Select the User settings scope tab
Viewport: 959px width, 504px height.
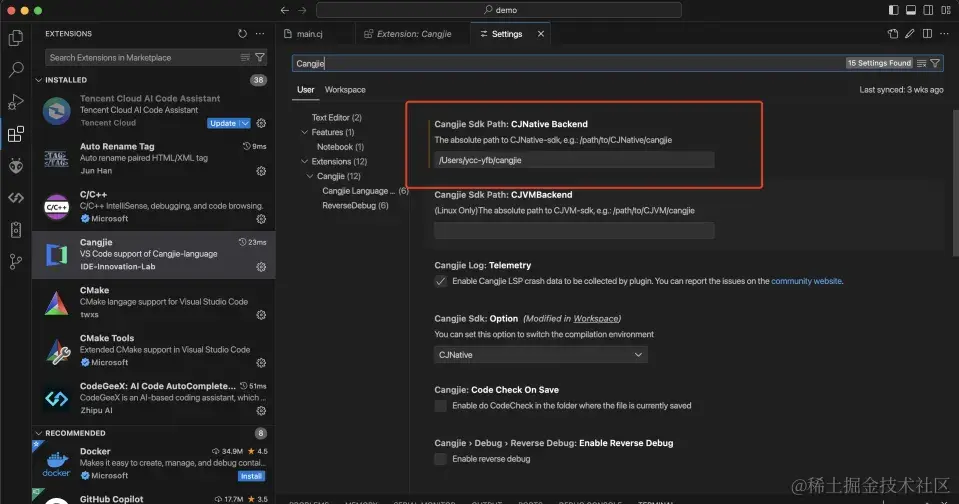[x=305, y=89]
